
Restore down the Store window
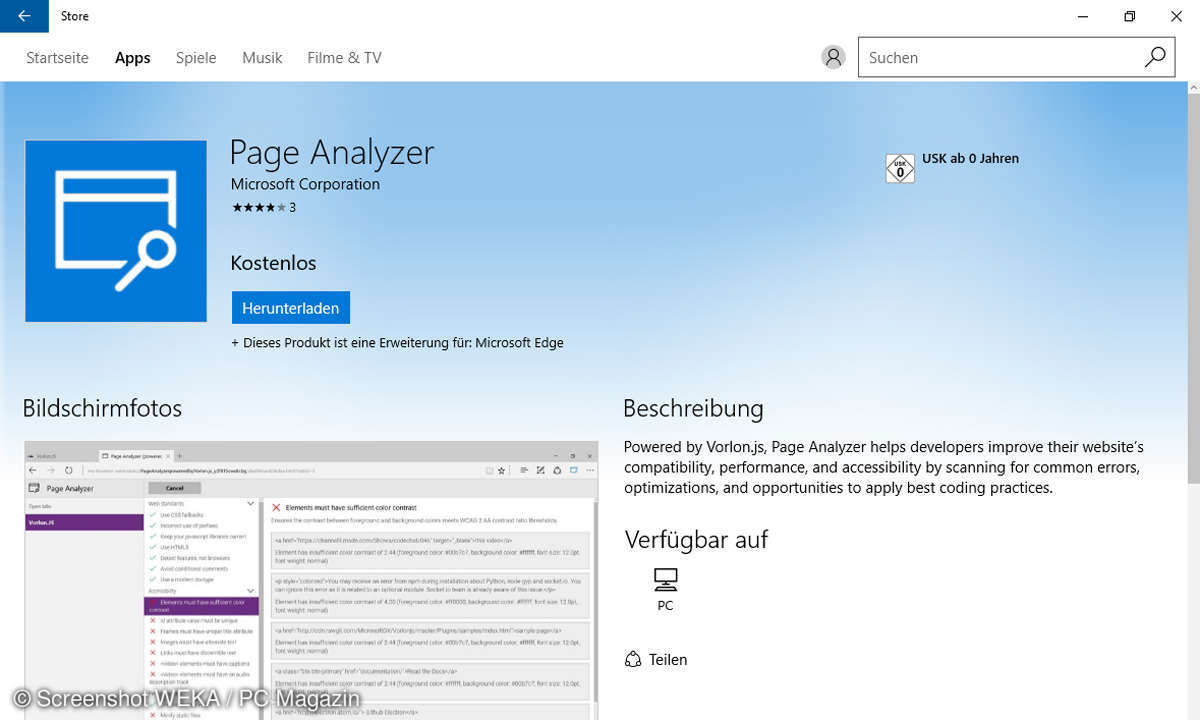click(1129, 16)
